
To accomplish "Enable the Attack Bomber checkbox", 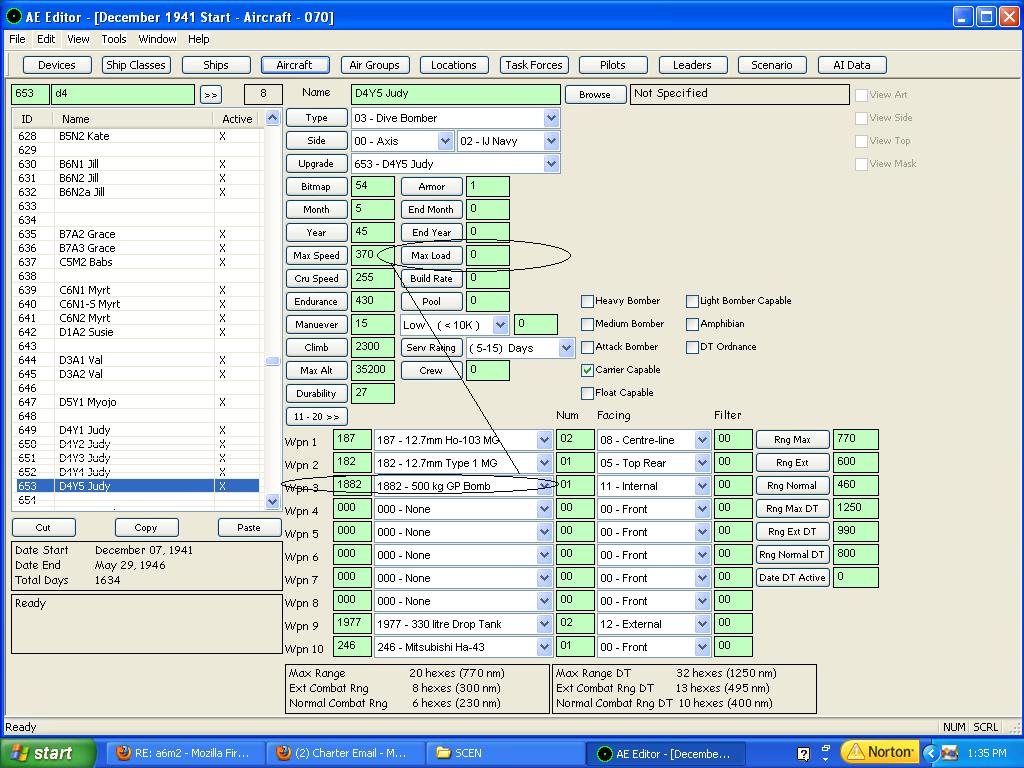I will (587, 347).
